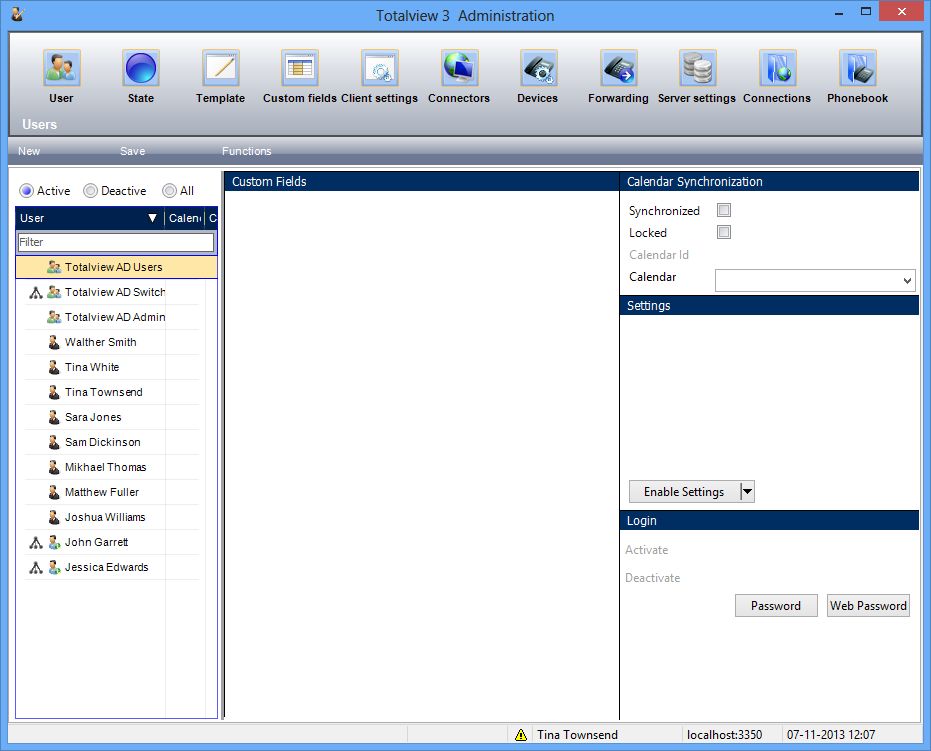
Task: Select Matthew Fuller in the user list
Action: 102,492
